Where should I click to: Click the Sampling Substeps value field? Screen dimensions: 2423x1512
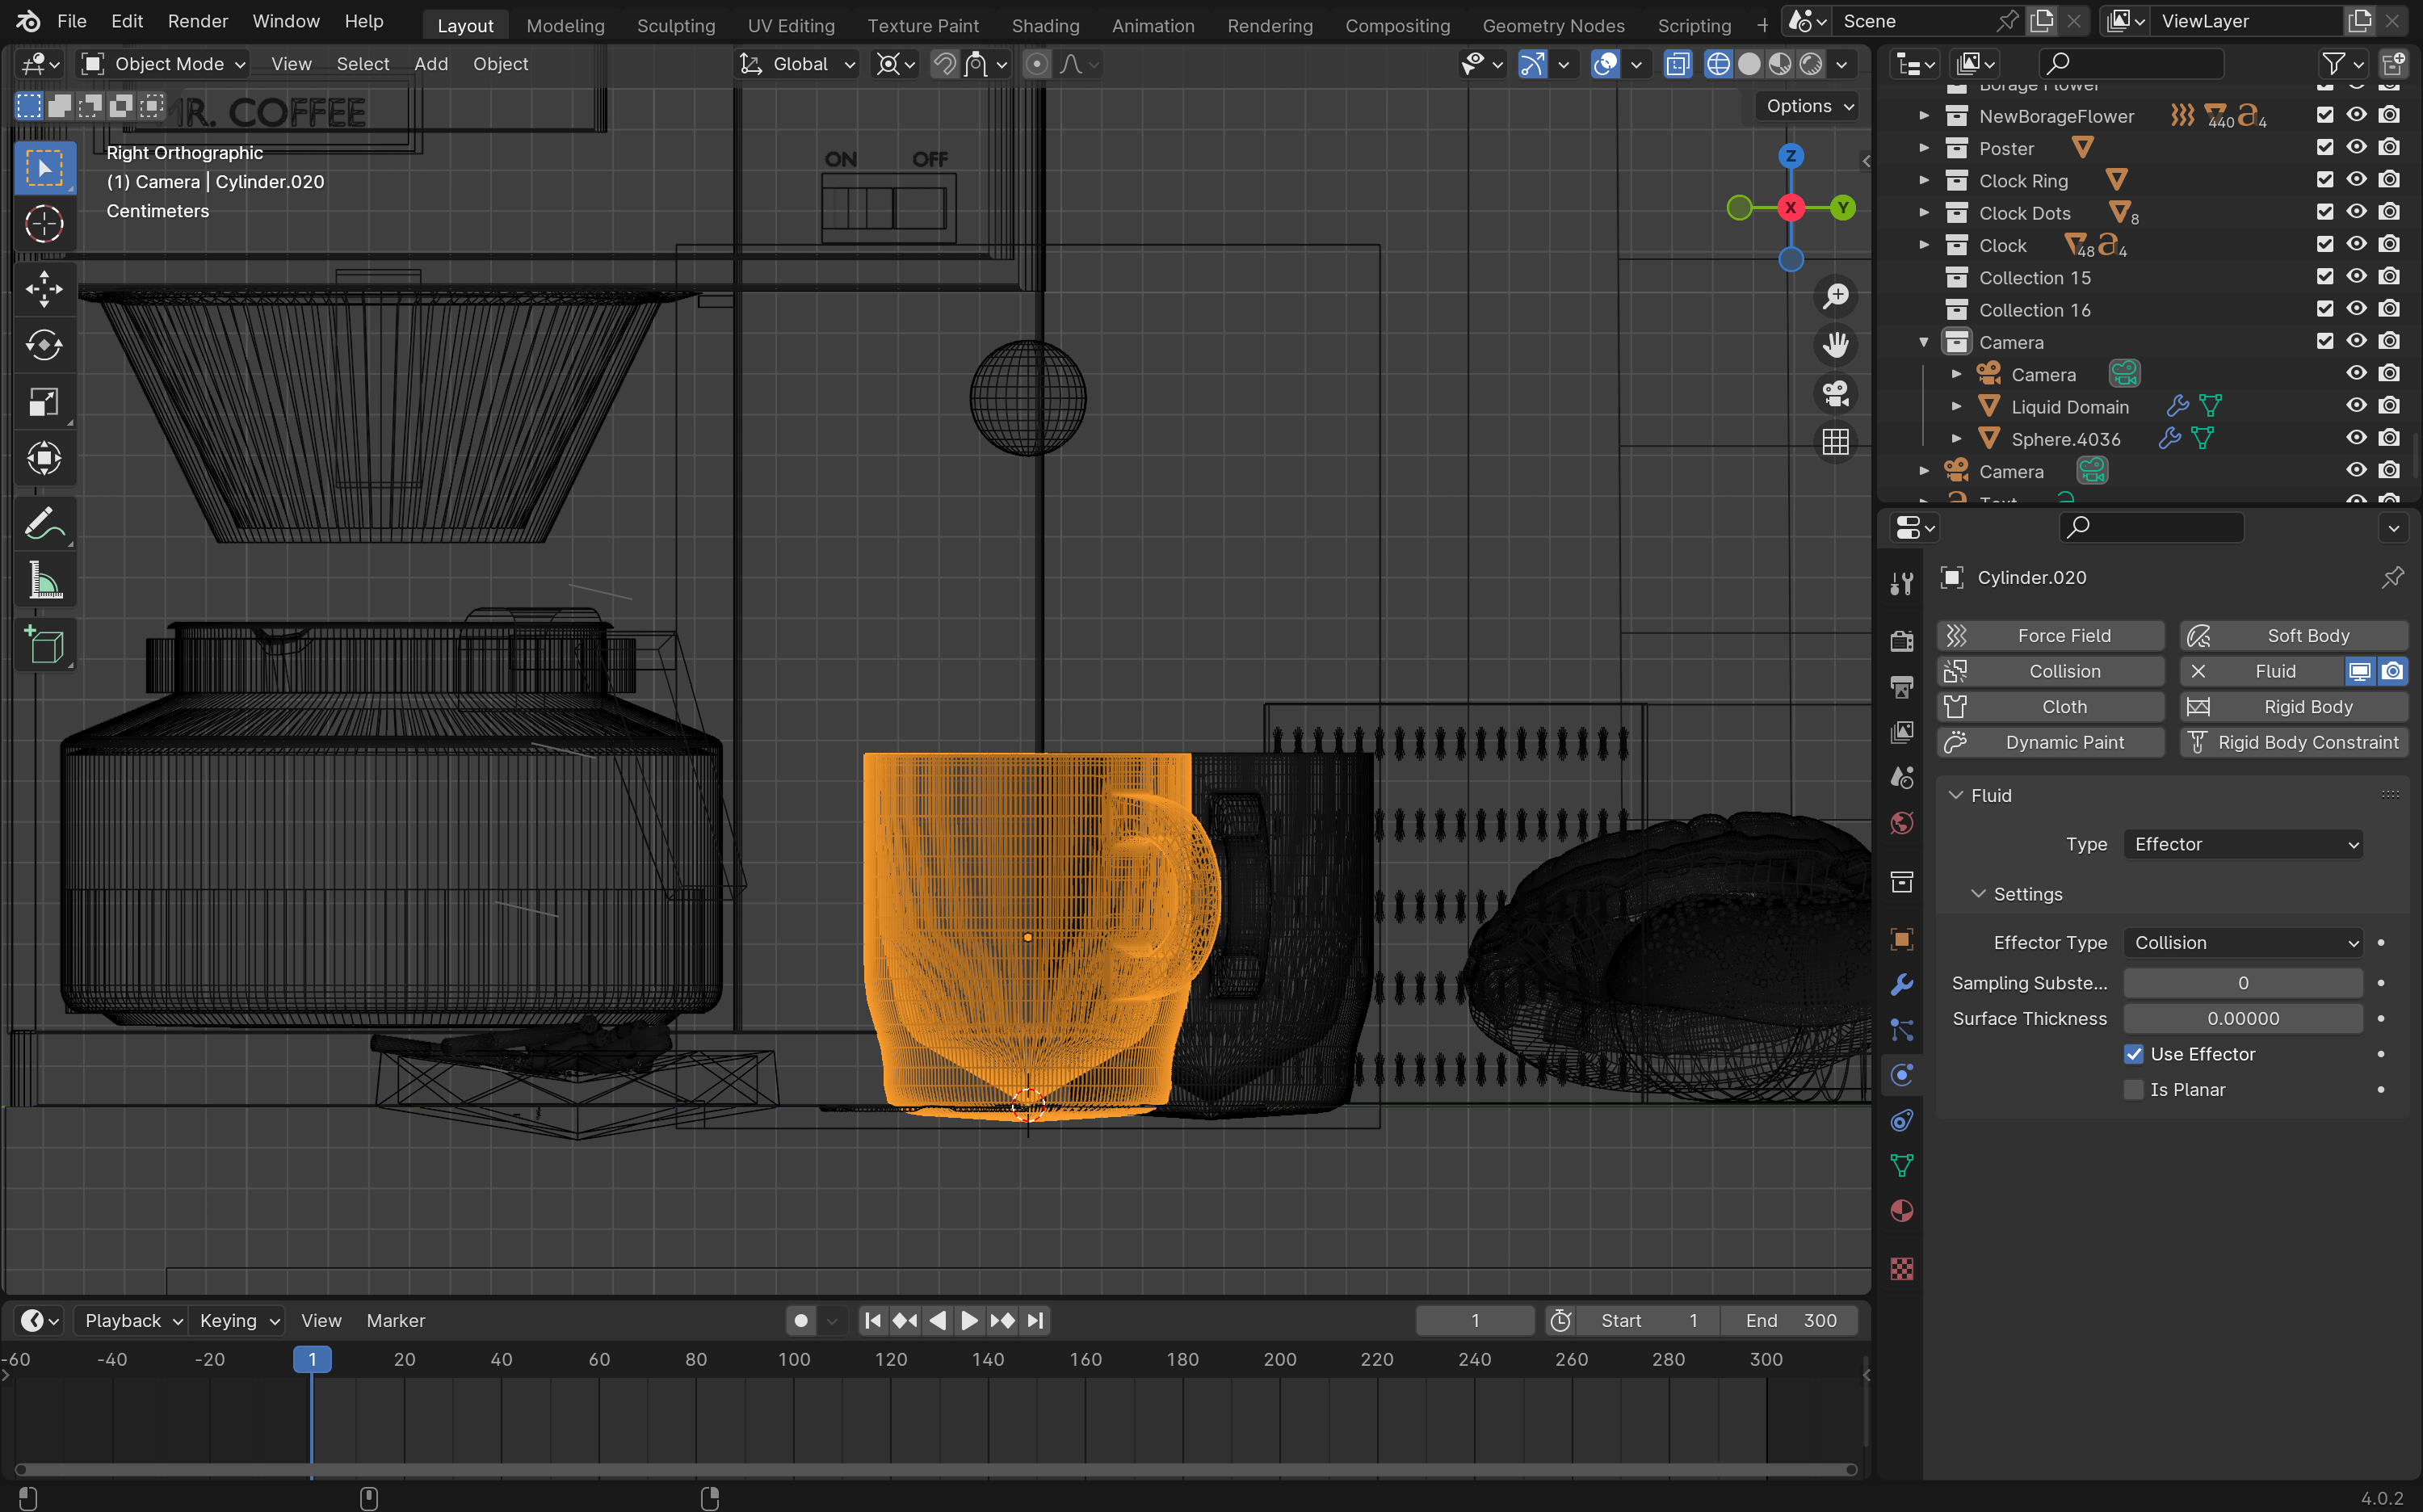click(x=2243, y=983)
